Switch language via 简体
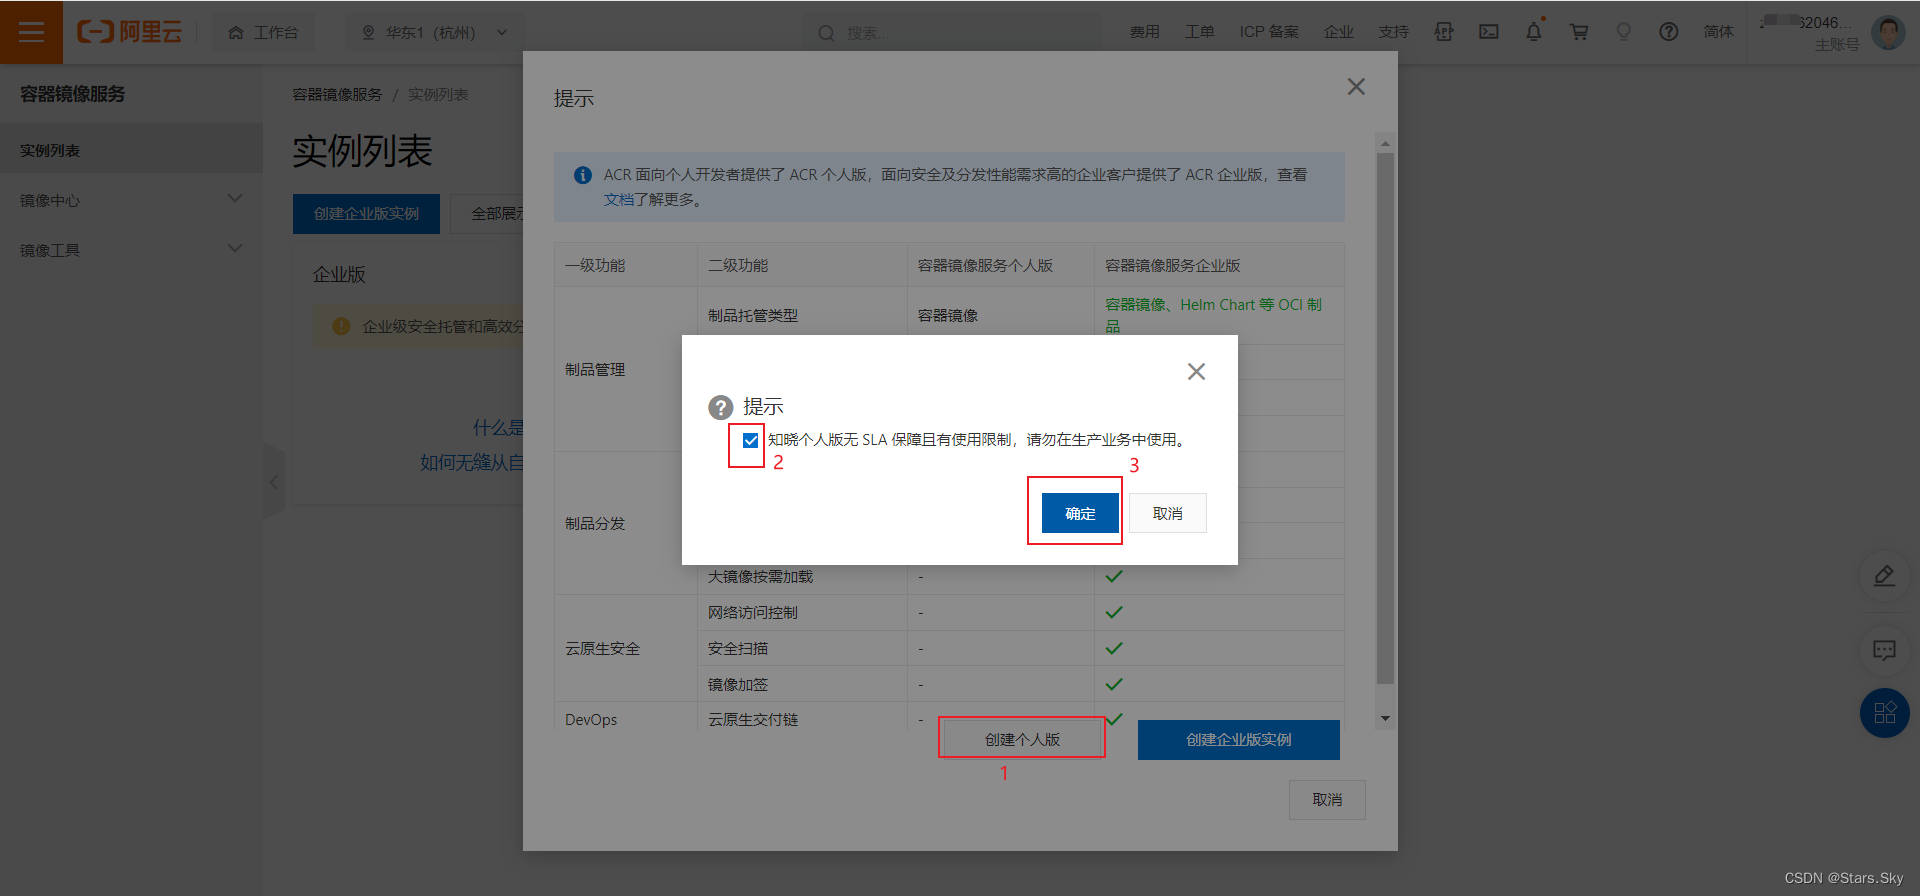The image size is (1920, 896). click(1718, 32)
